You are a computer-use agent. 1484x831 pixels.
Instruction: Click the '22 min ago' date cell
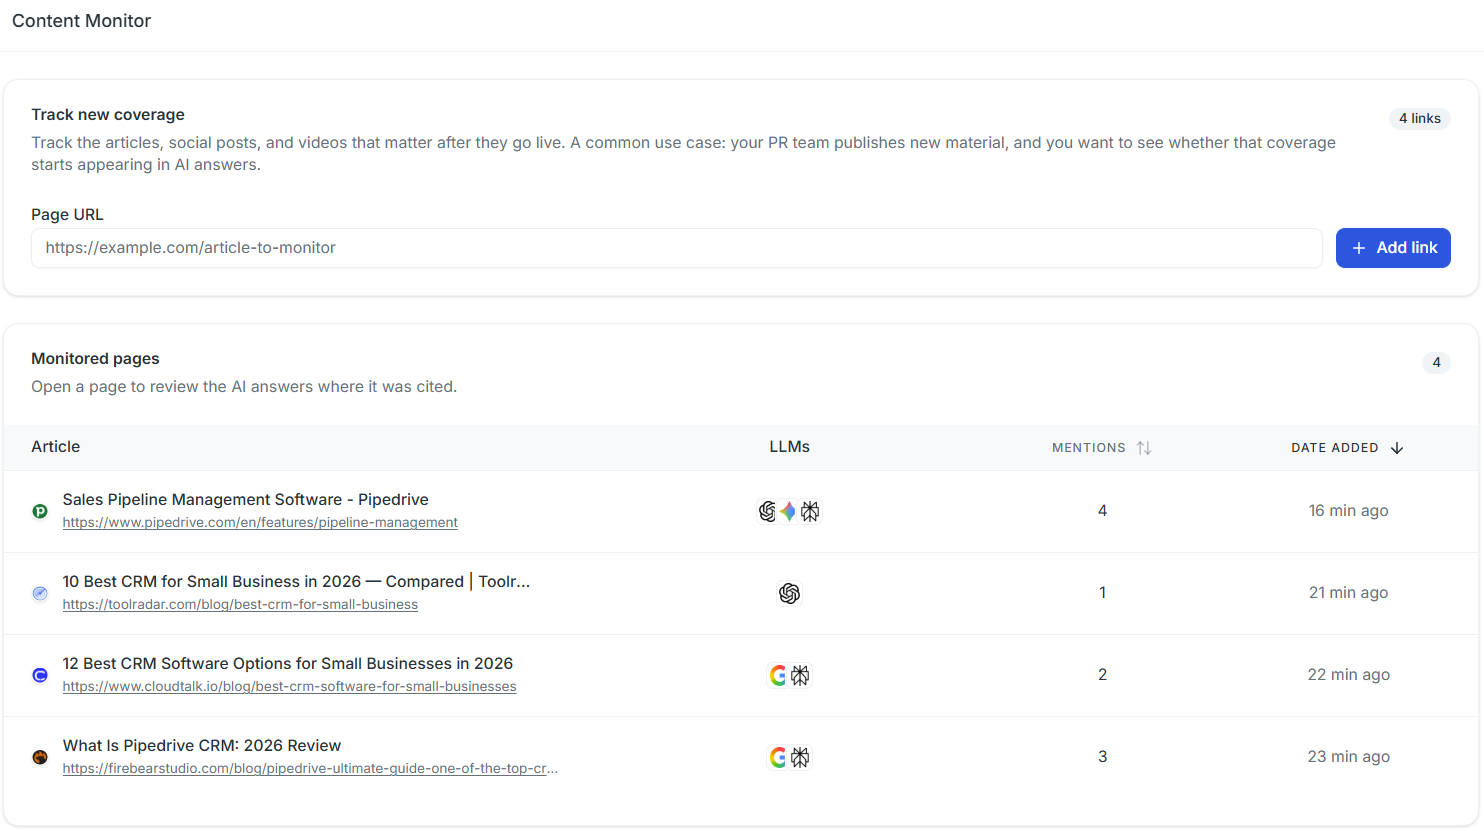pos(1348,675)
